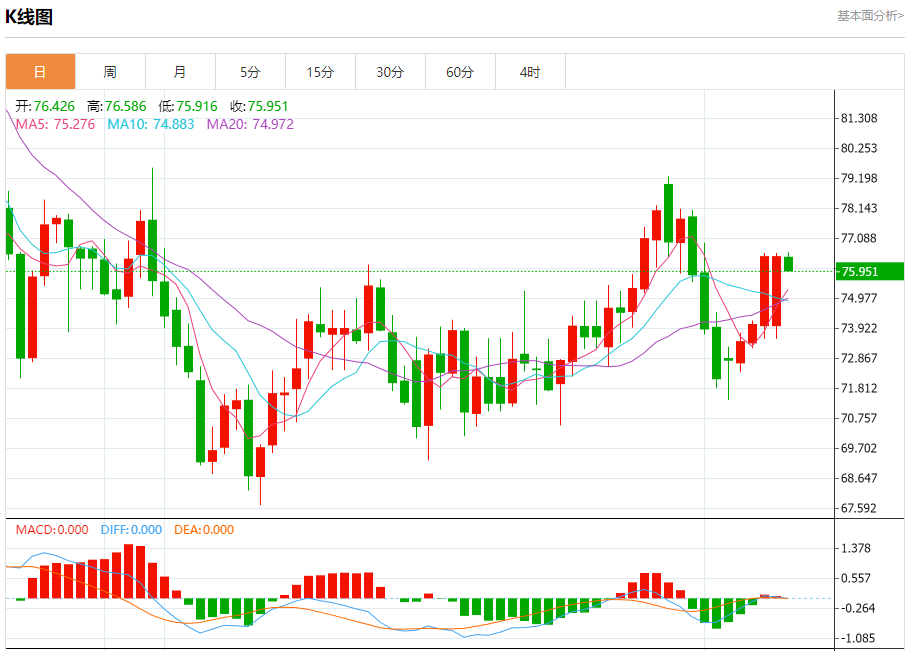Click the 高:76.586 high price value
Viewport: 911px width, 651px height.
[117, 106]
